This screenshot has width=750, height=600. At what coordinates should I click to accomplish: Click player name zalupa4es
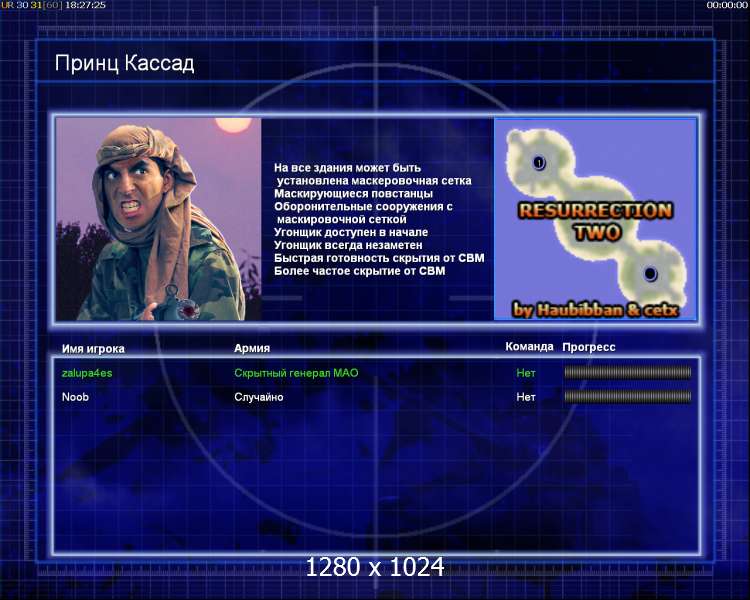pyautogui.click(x=87, y=373)
